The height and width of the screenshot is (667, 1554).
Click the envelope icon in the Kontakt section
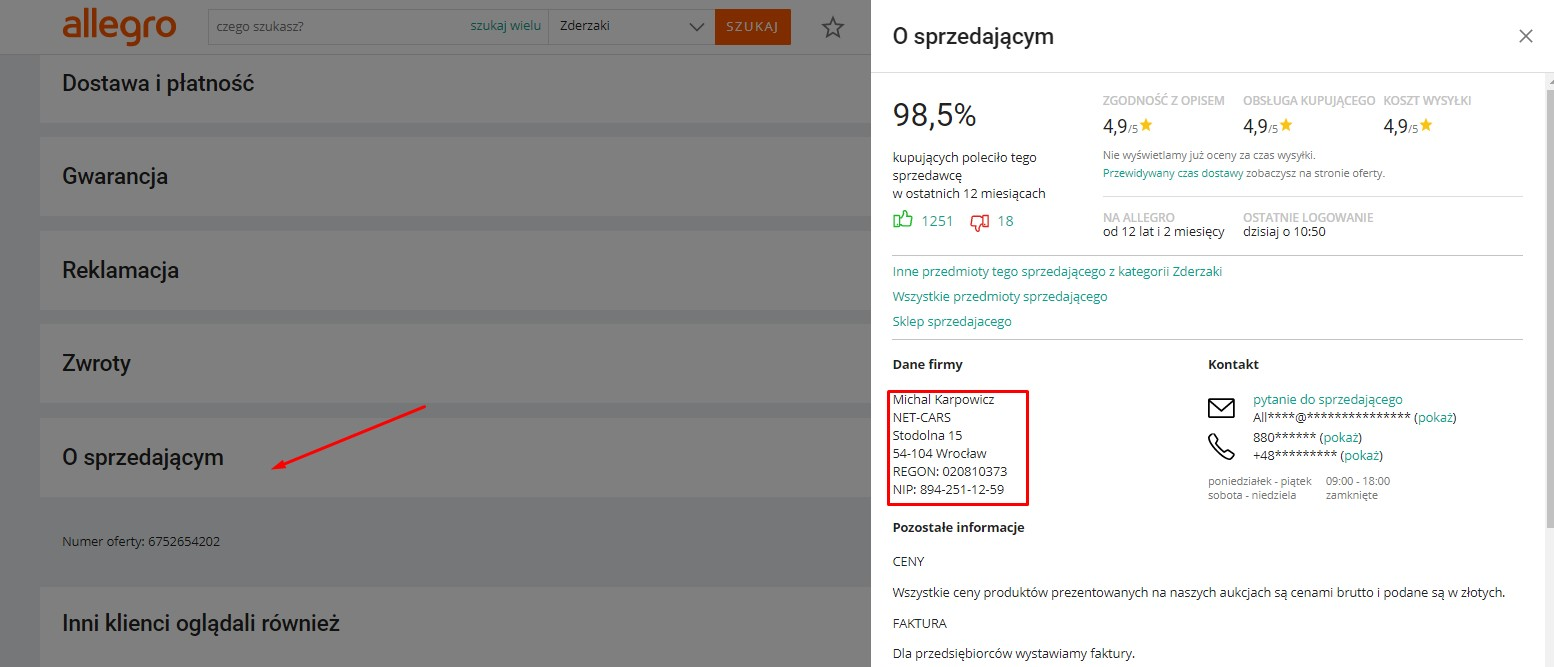[x=1221, y=407]
